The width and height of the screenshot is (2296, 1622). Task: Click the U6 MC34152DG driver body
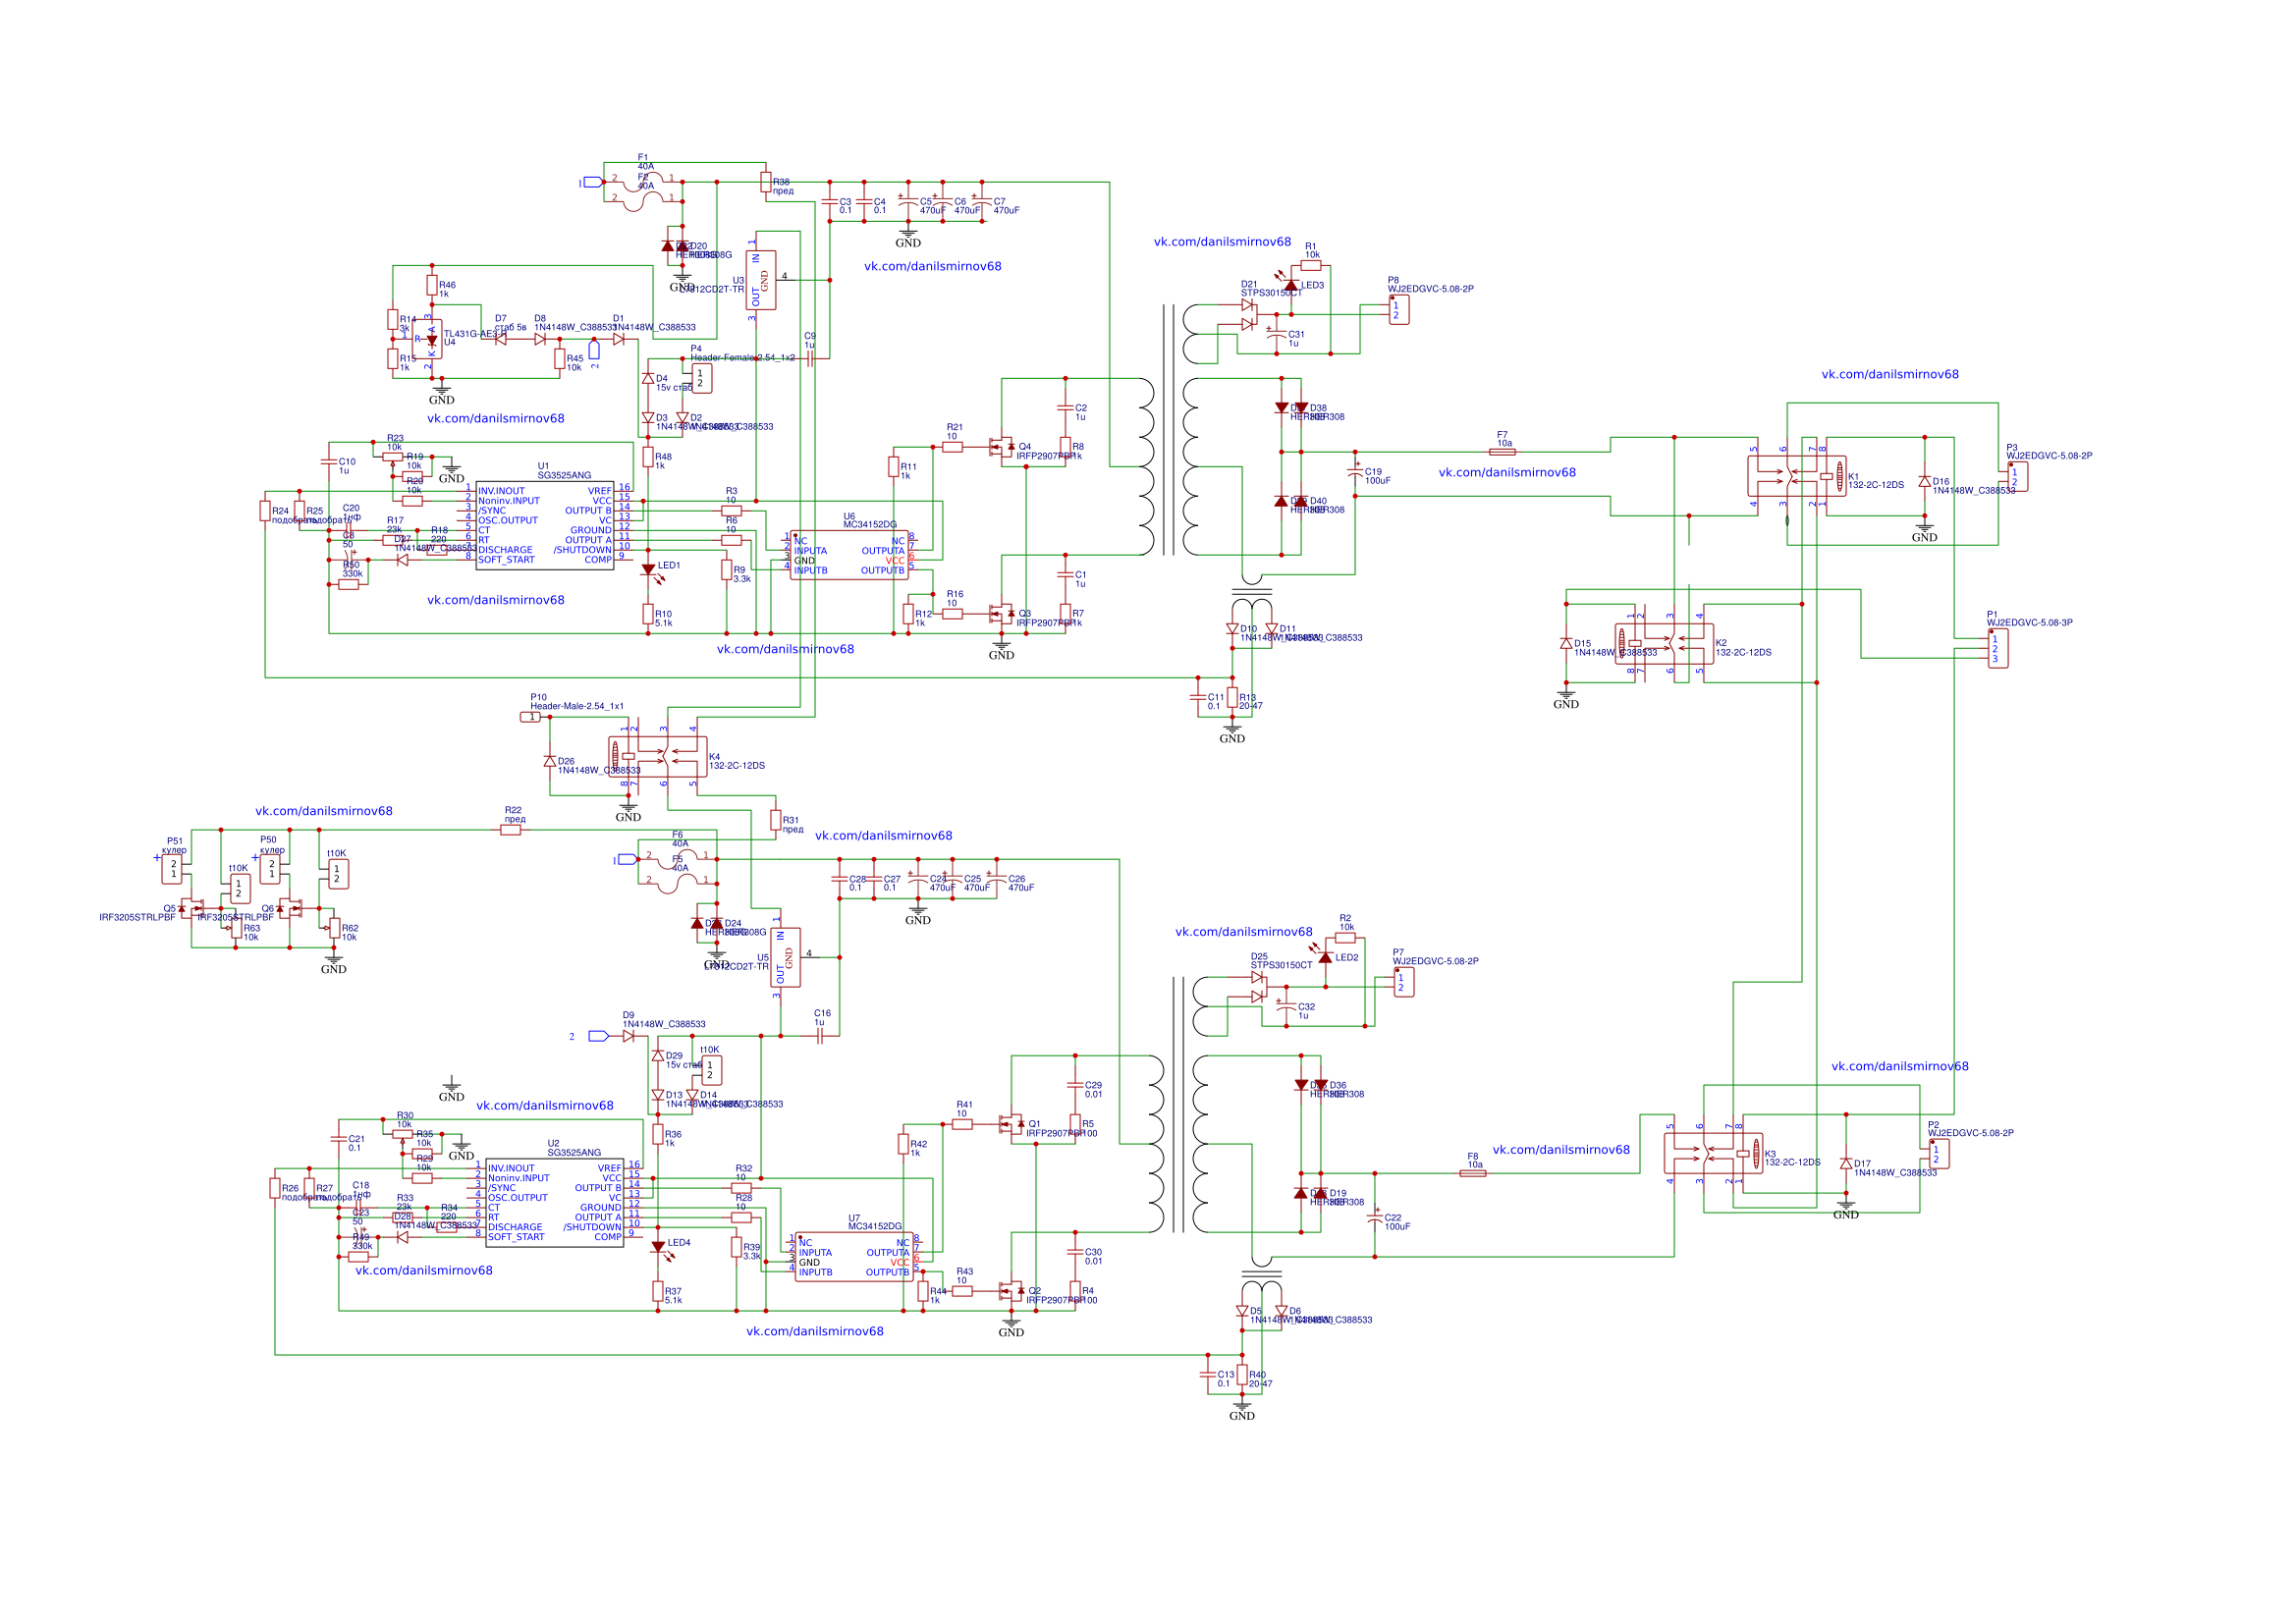click(x=850, y=555)
